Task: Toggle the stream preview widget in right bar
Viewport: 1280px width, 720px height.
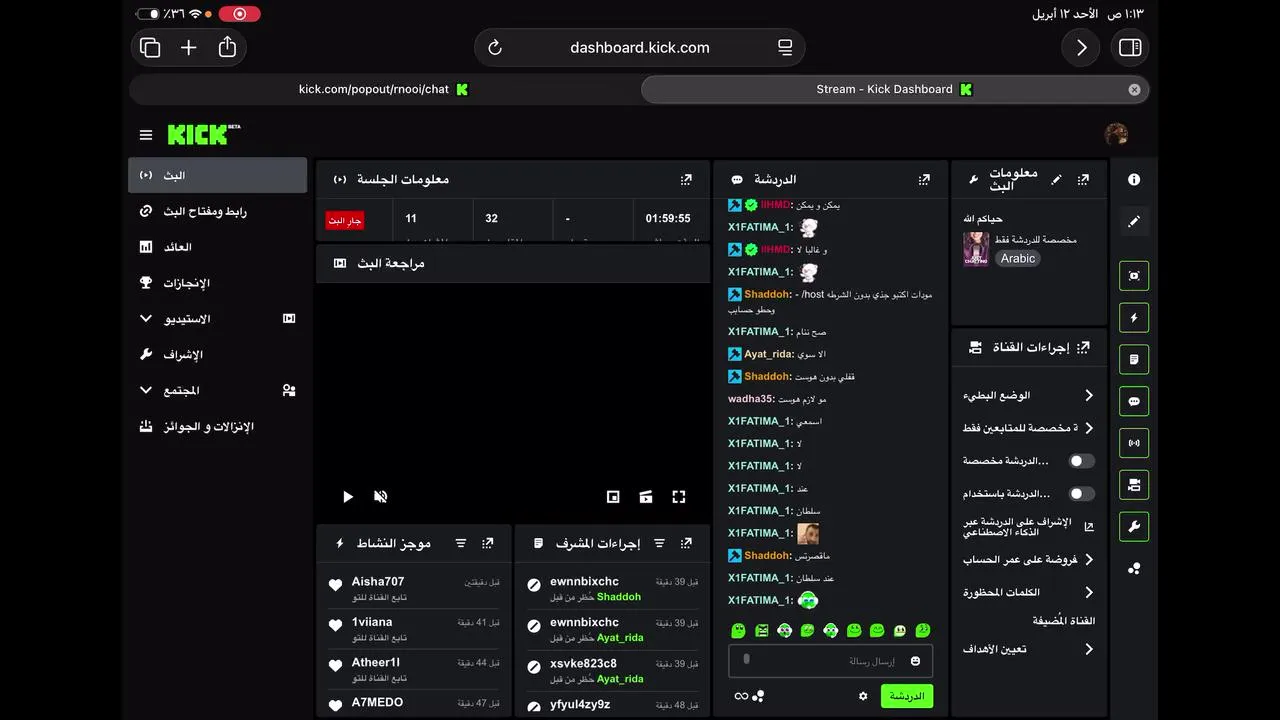Action: [1134, 275]
